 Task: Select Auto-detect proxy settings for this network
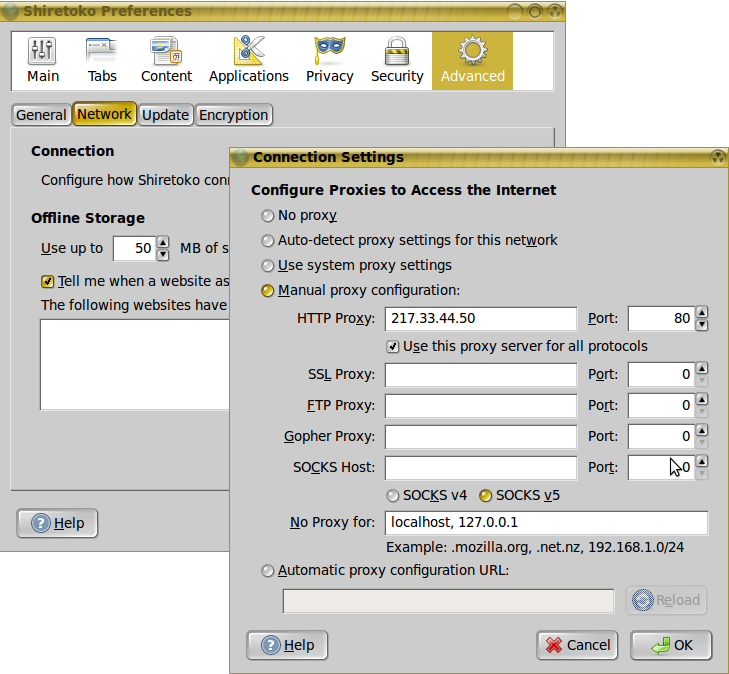[x=267, y=240]
